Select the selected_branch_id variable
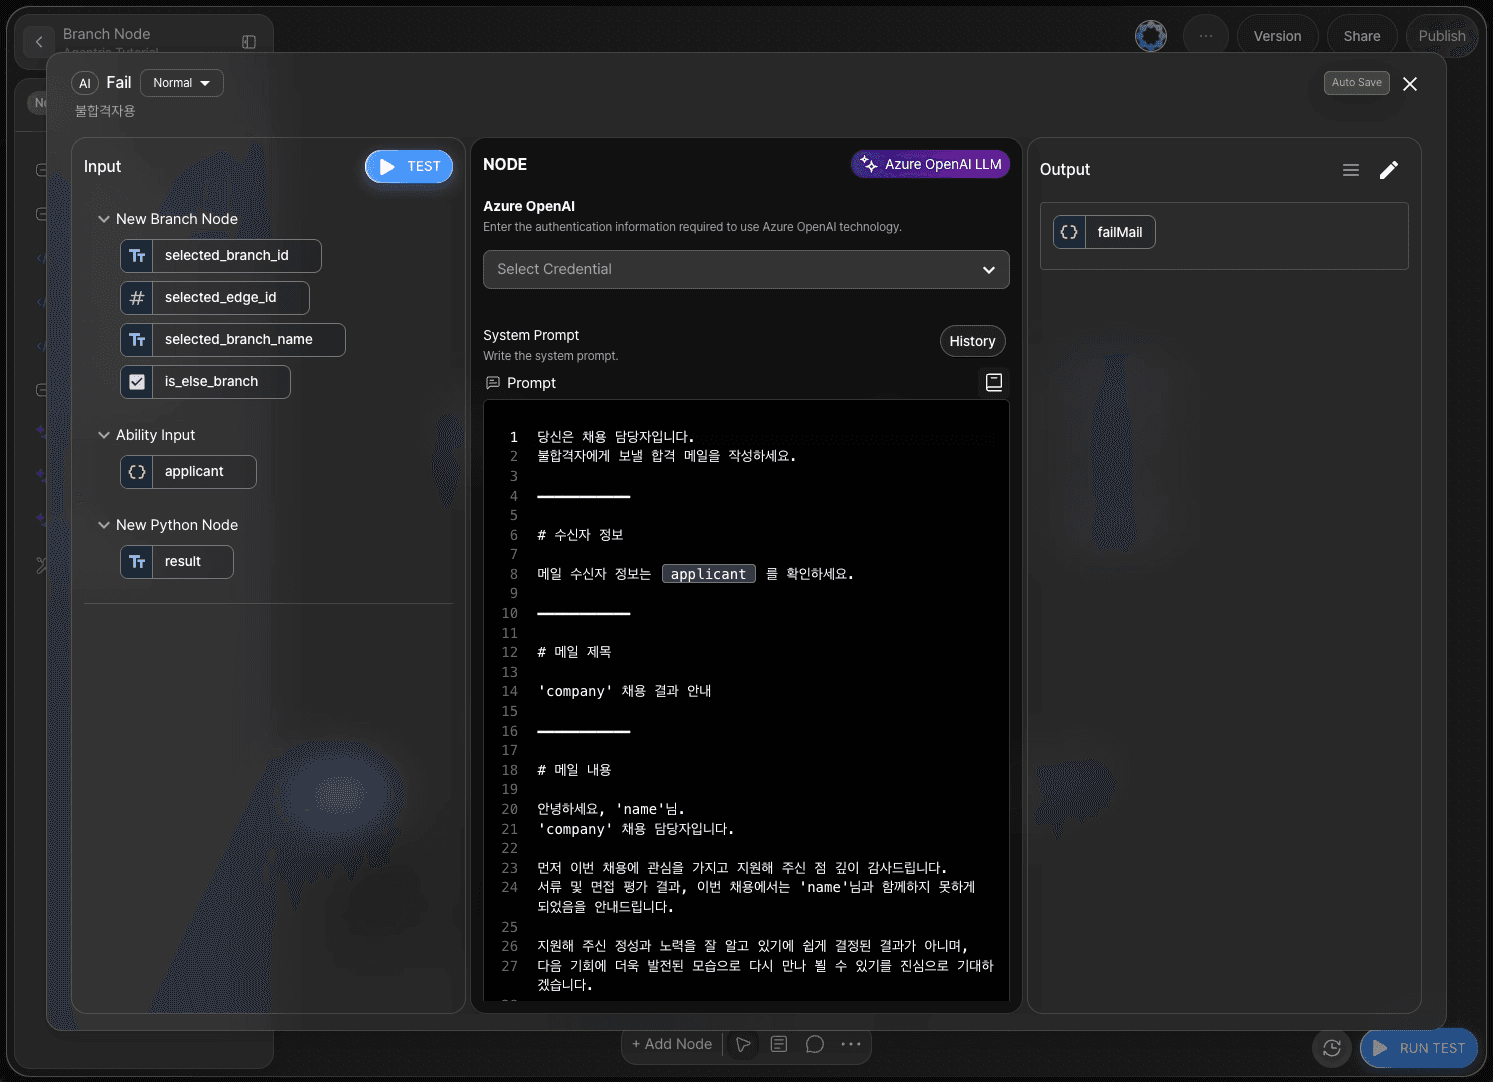 [221, 256]
